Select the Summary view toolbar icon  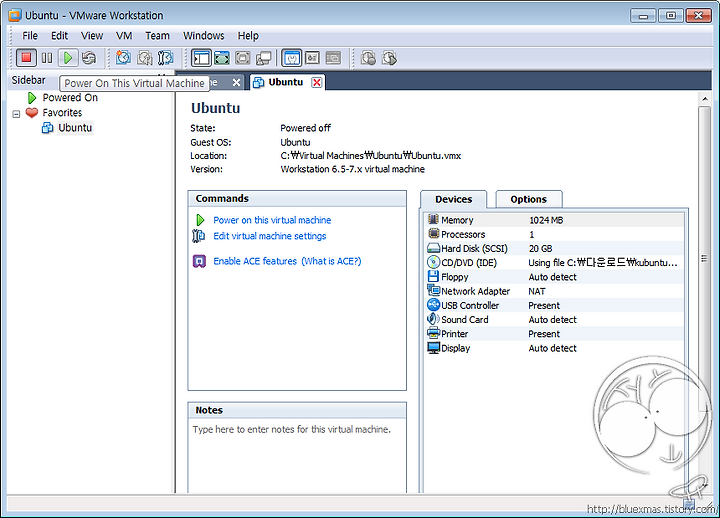292,58
